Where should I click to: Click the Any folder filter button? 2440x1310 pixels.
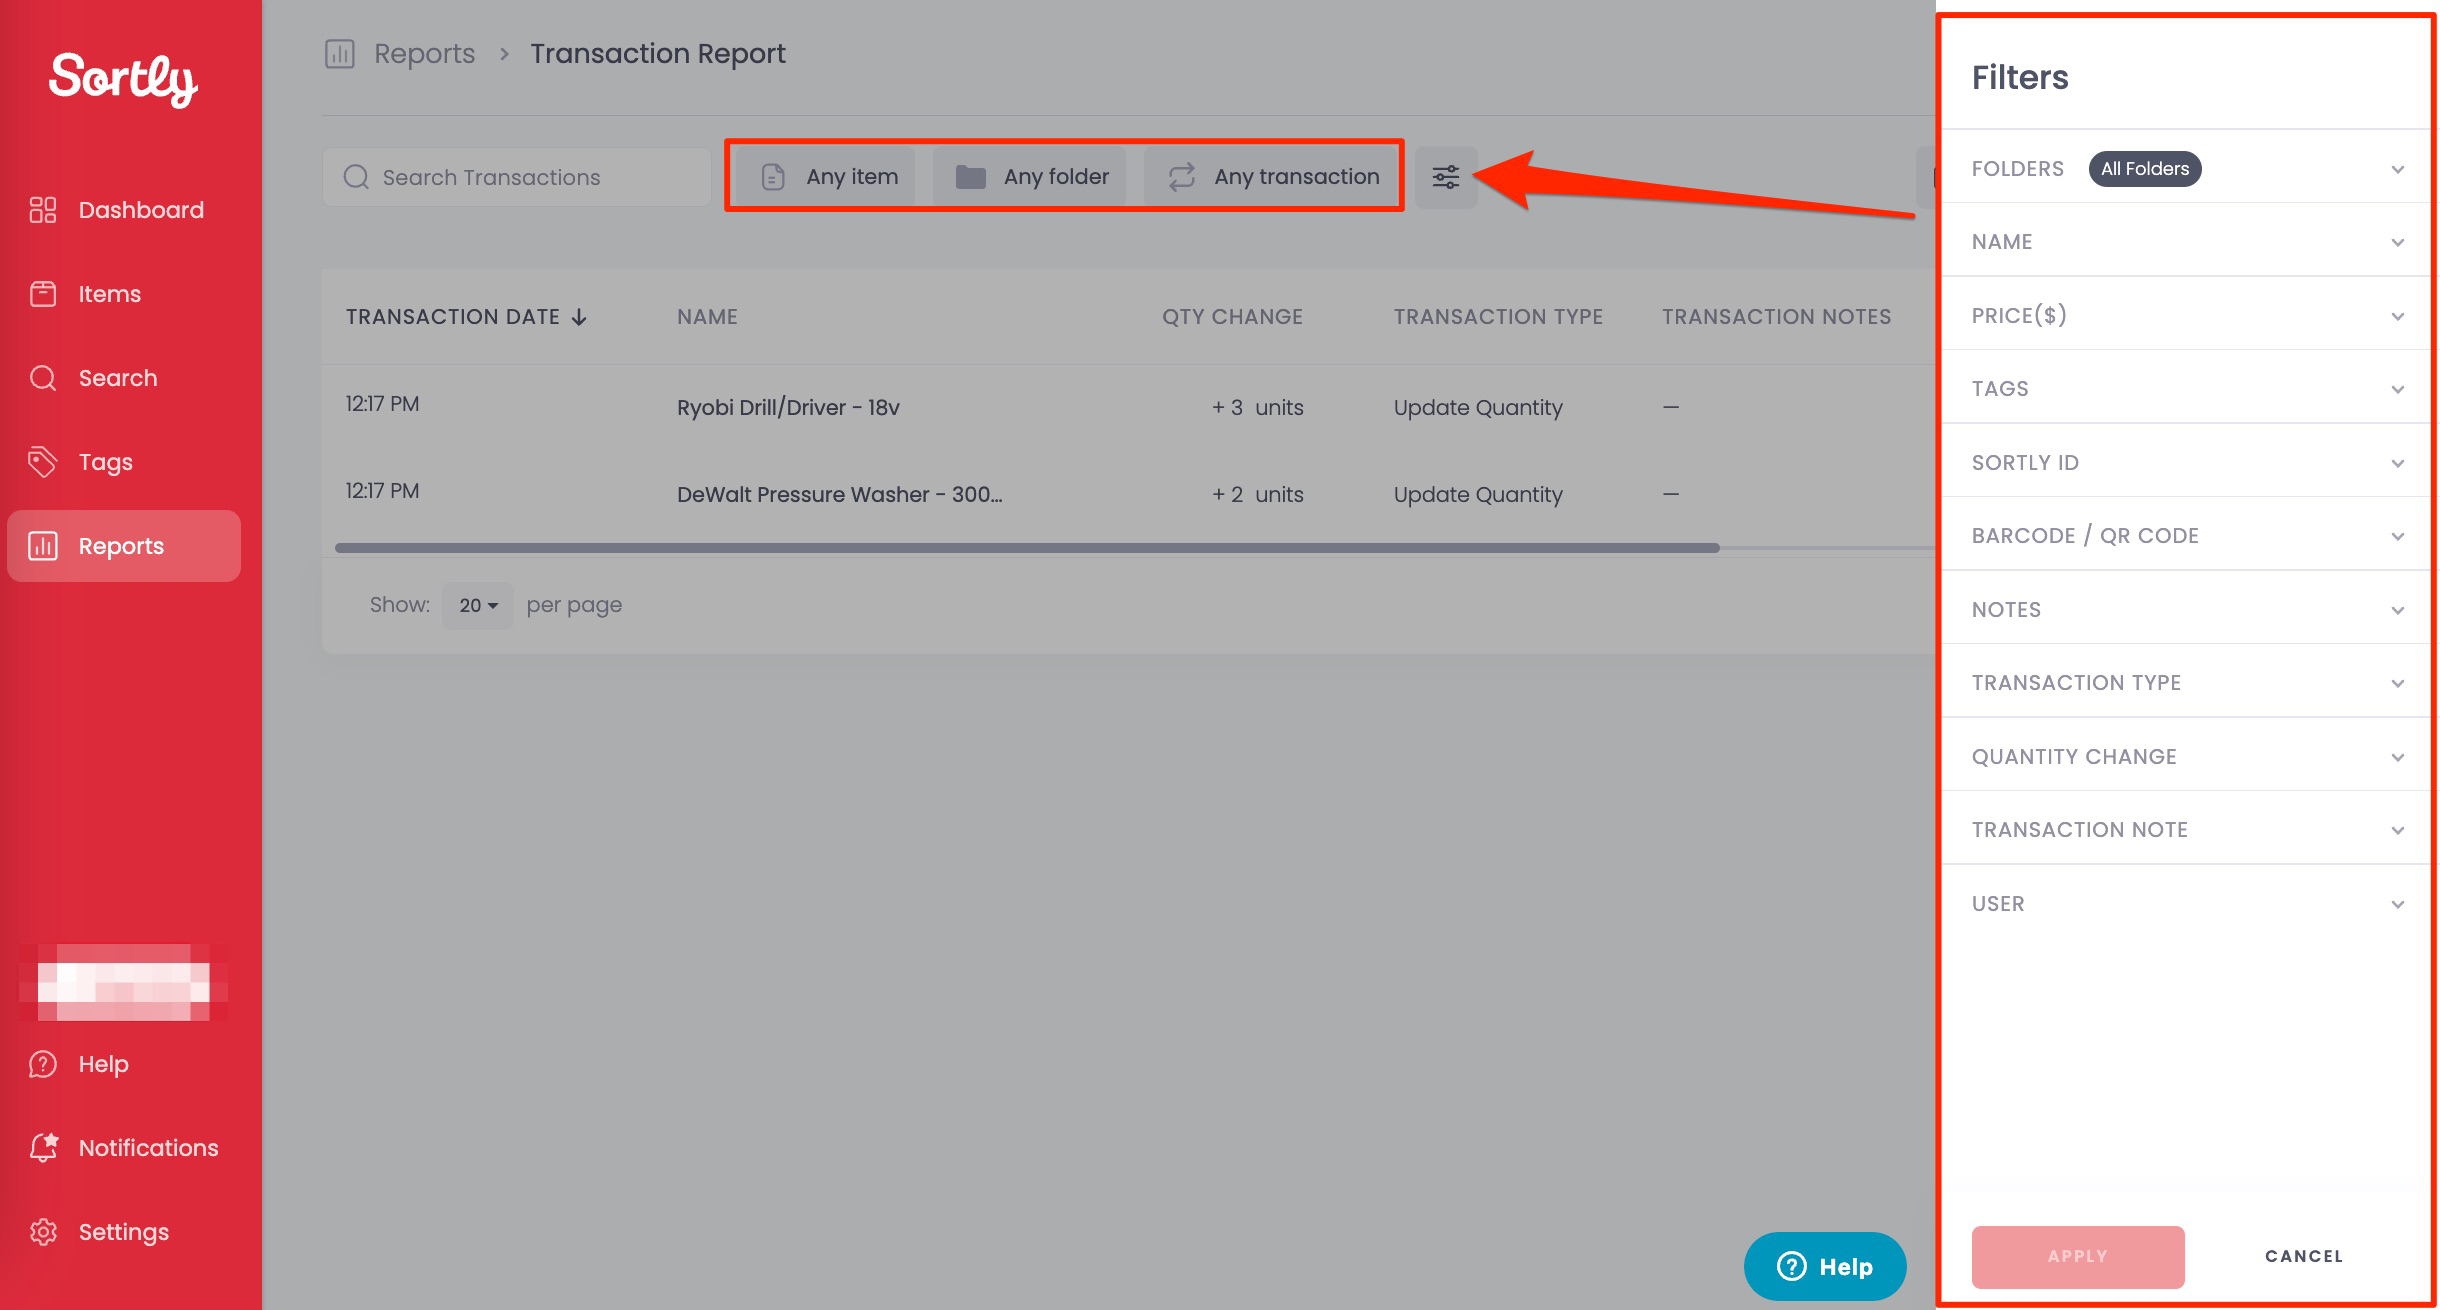(x=1031, y=177)
